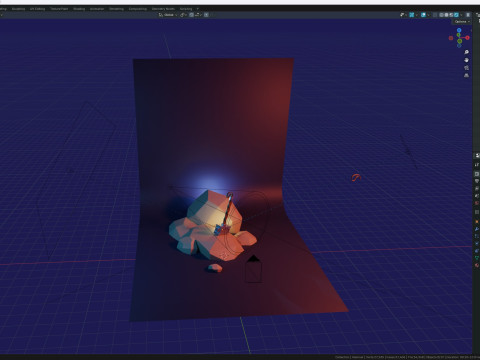Open the Scripting workspace tab
480x360 pixels.
tap(186, 9)
